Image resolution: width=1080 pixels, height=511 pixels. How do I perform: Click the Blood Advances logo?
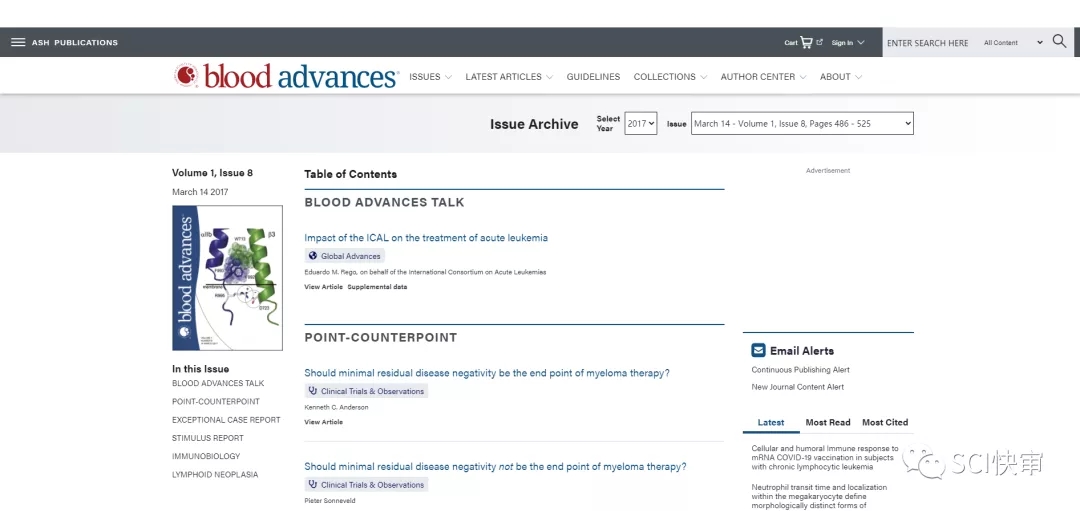[x=286, y=76]
